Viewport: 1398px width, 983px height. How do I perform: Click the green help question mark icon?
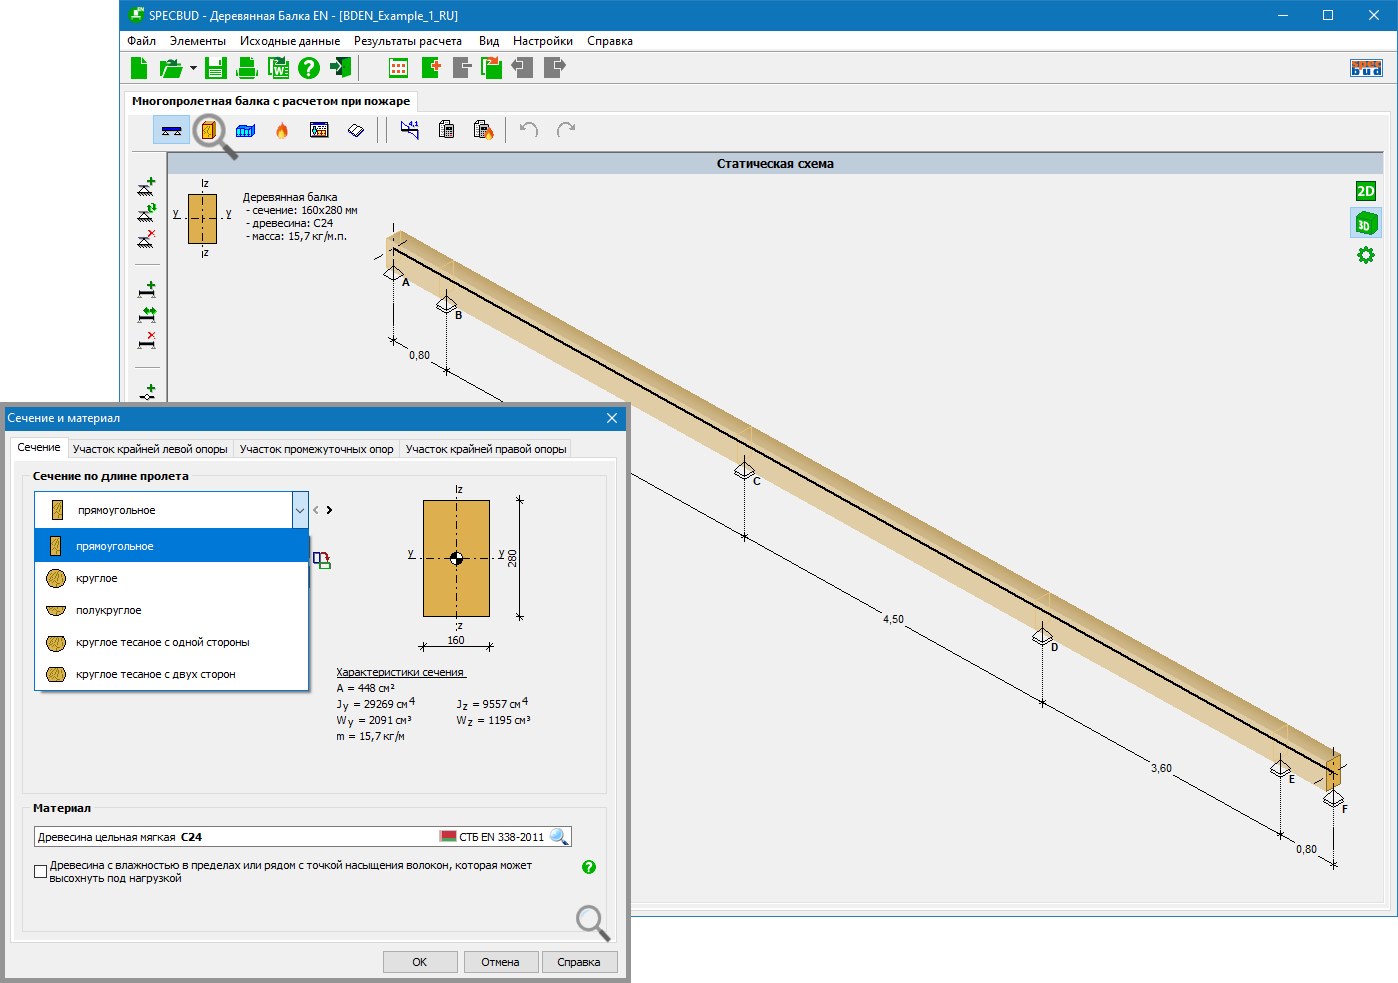coord(309,68)
